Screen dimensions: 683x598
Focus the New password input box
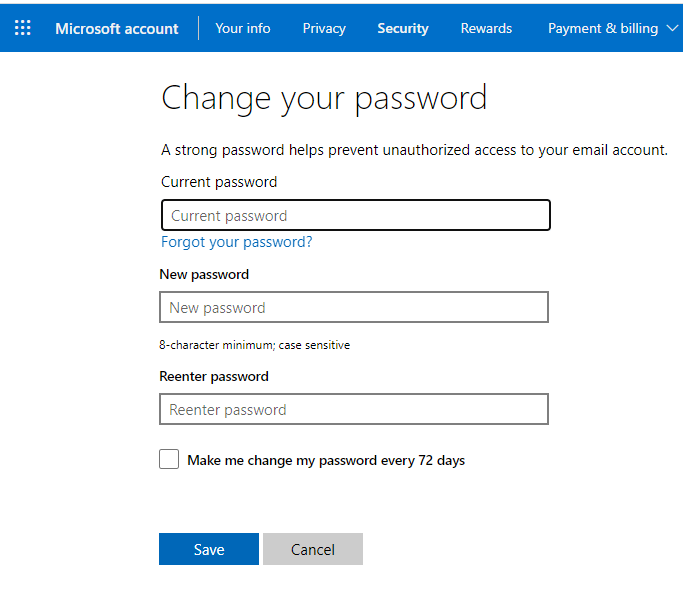click(354, 307)
